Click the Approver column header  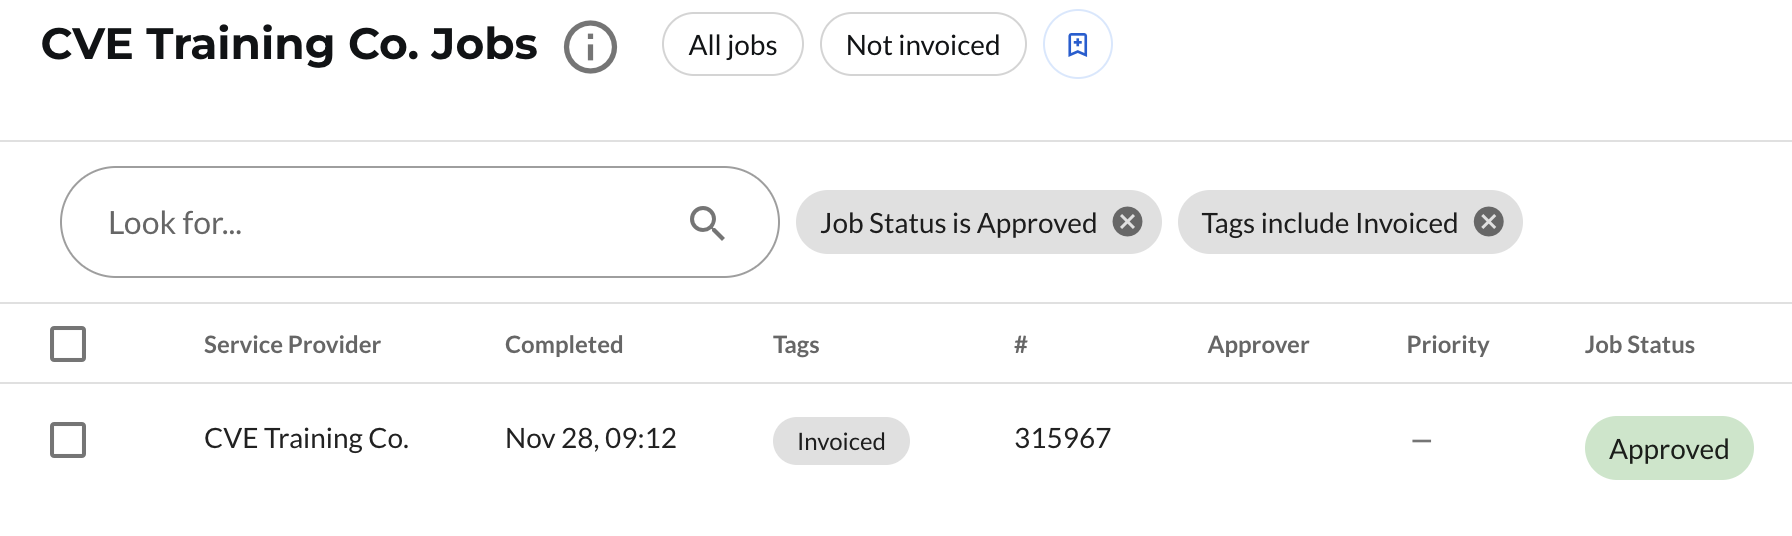(x=1258, y=345)
